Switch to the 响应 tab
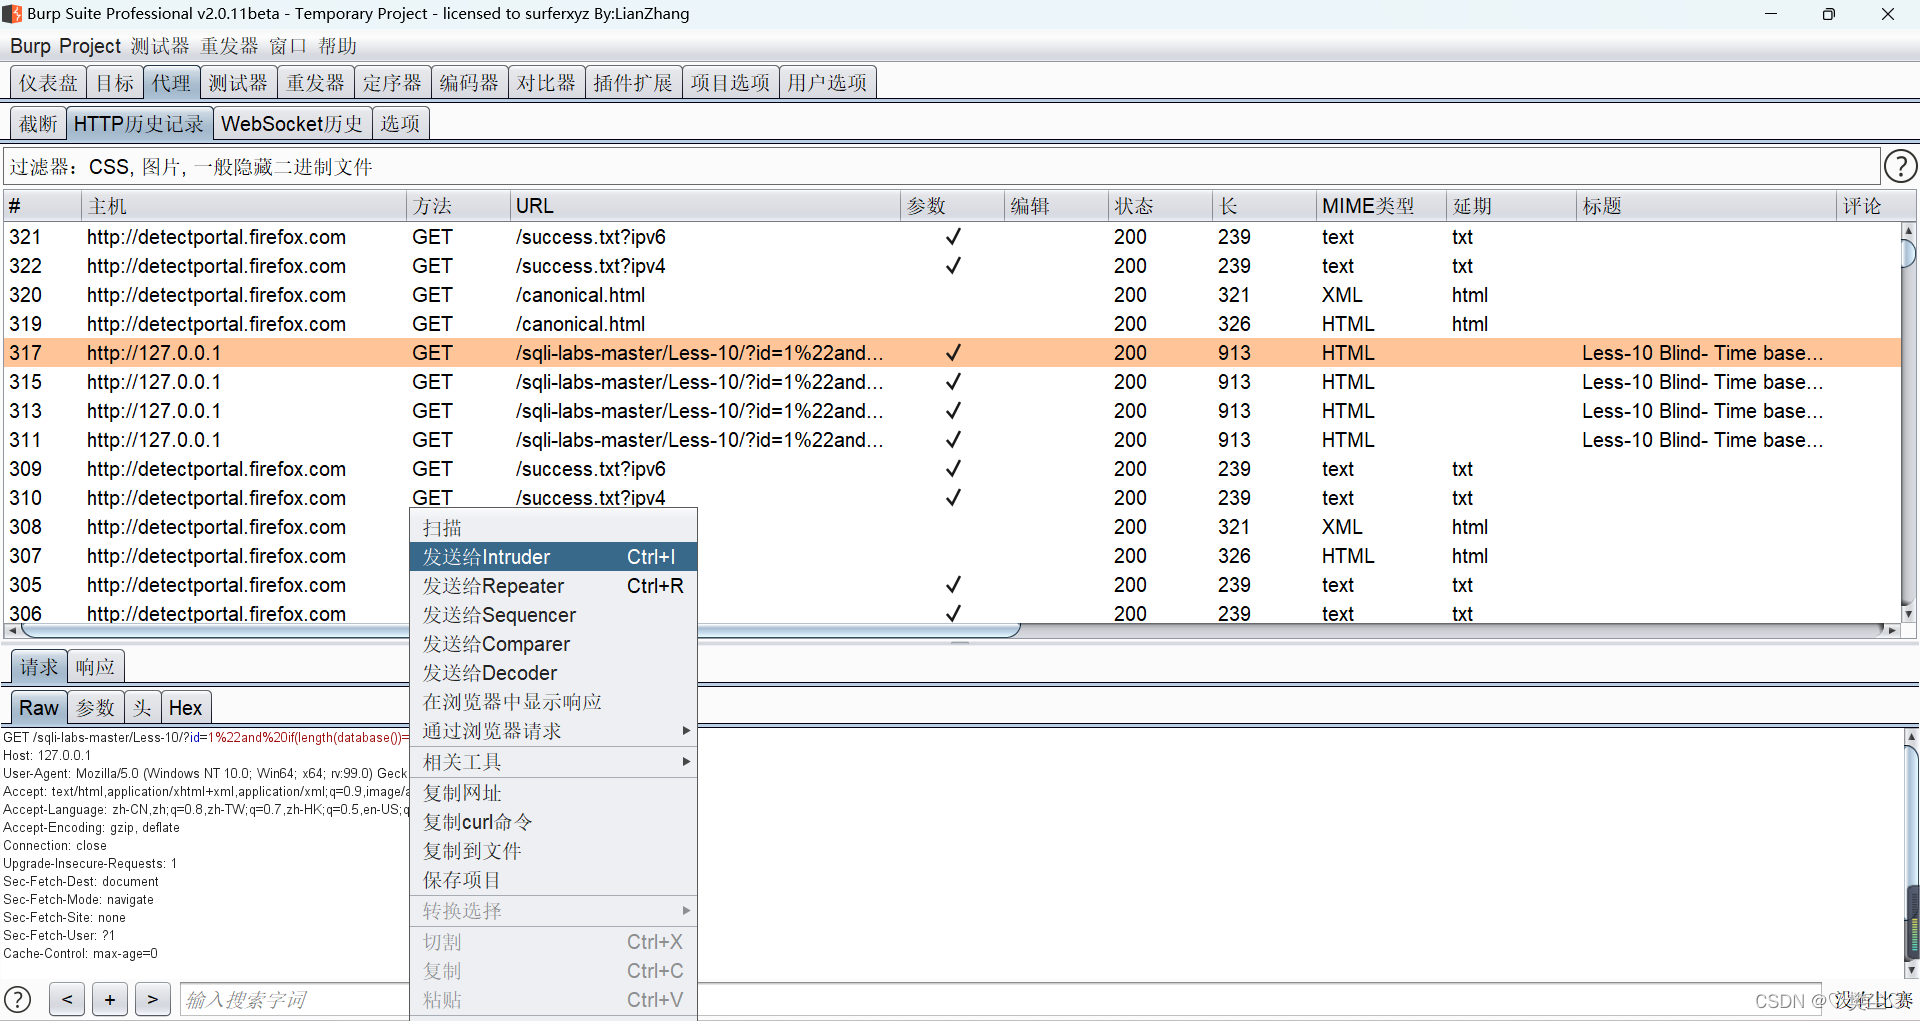Viewport: 1920px width, 1021px height. click(x=95, y=667)
